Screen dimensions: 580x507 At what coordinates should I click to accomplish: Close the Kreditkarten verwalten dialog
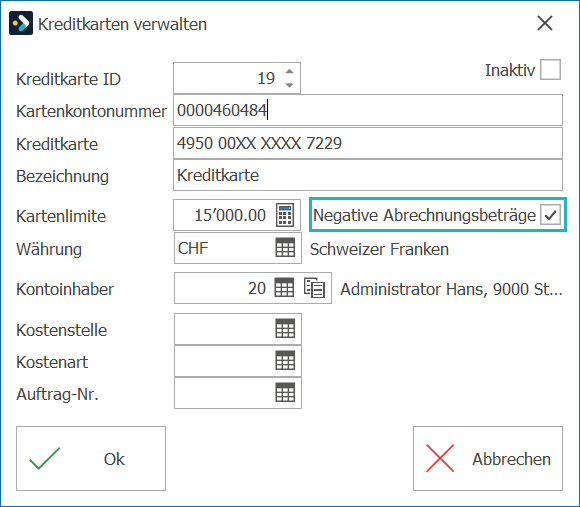click(x=545, y=23)
